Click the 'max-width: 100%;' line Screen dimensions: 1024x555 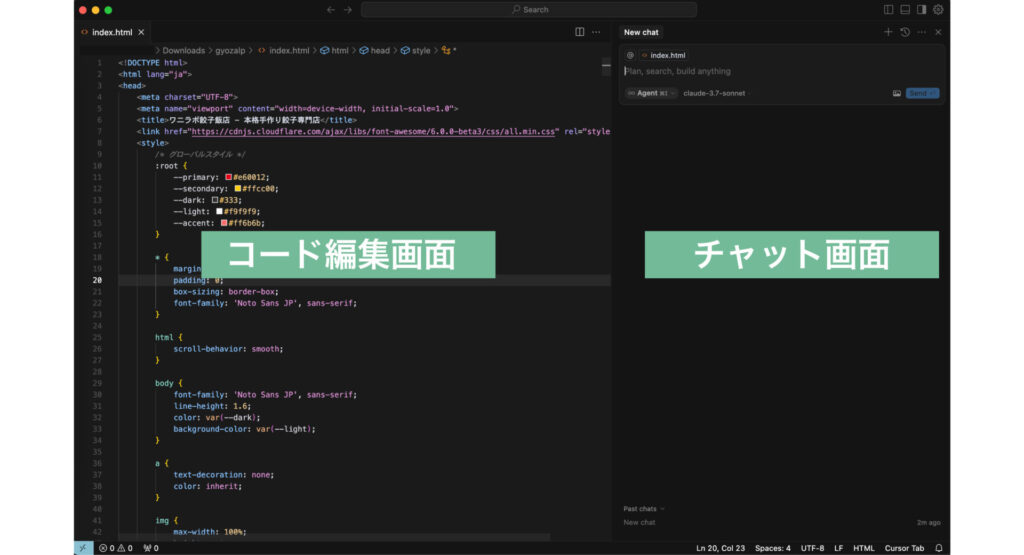pos(210,531)
